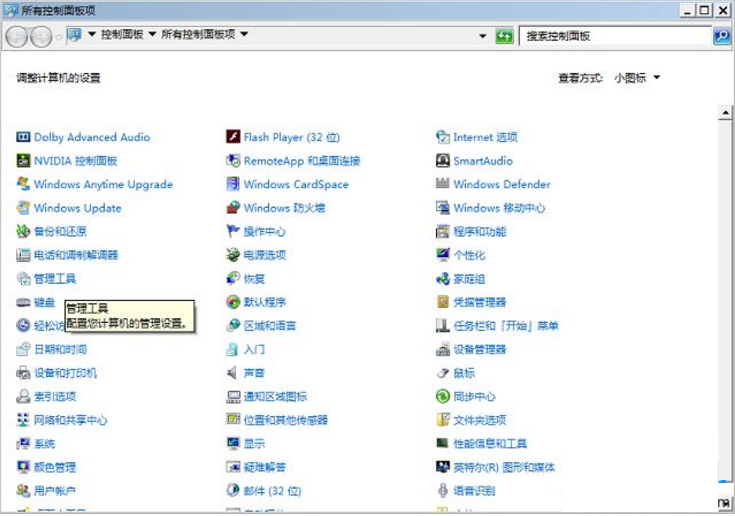This screenshot has height=516, width=735.
Task: Click the 电源选项 icon
Action: pos(233,255)
